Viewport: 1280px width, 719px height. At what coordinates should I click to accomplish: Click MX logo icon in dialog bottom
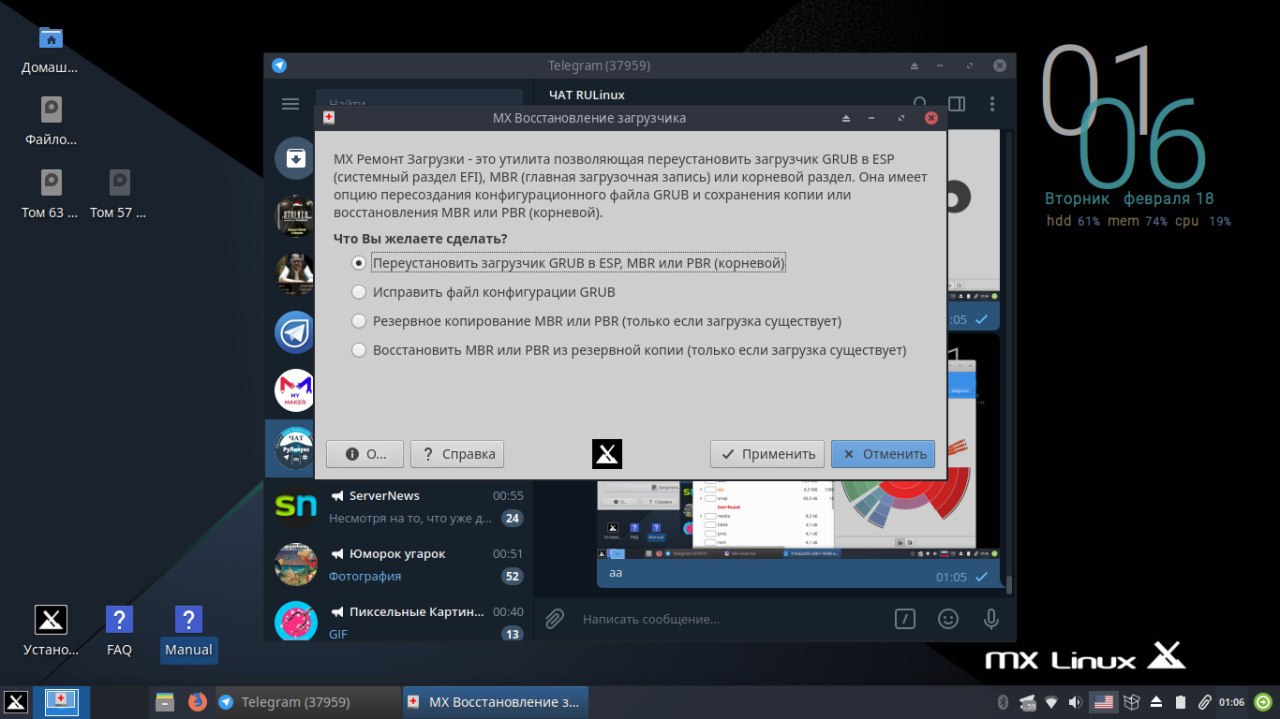pyautogui.click(x=607, y=454)
